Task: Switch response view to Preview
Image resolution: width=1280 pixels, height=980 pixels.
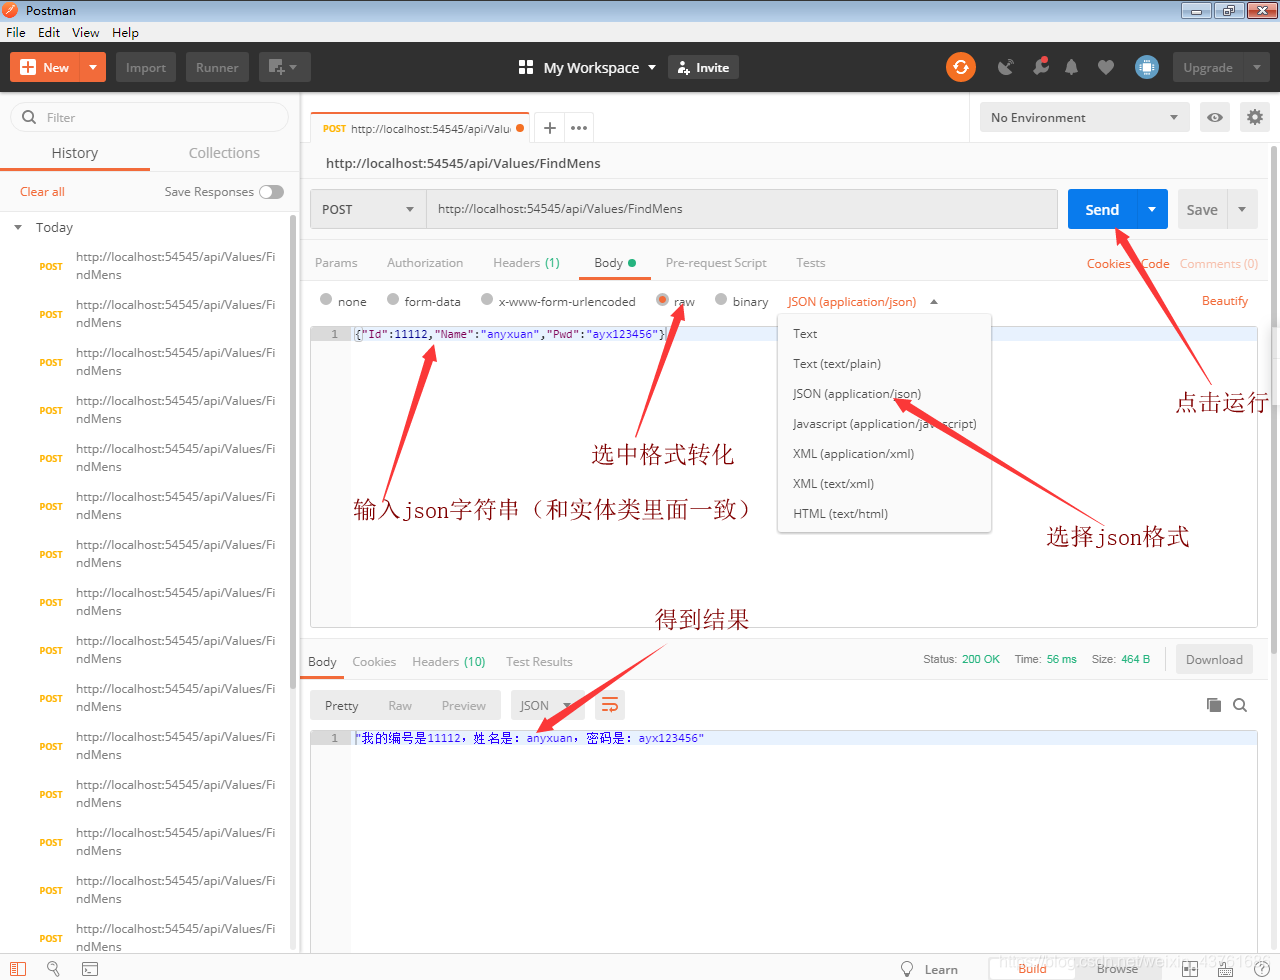Action: click(x=464, y=705)
